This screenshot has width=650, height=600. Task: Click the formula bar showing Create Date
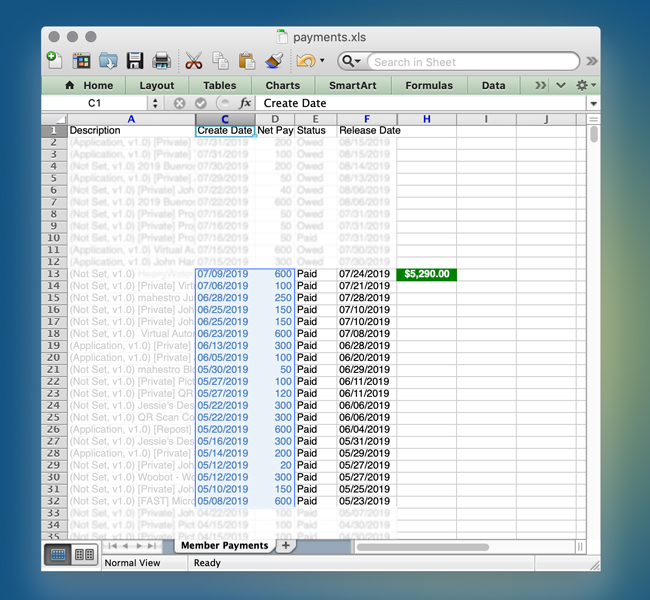420,103
